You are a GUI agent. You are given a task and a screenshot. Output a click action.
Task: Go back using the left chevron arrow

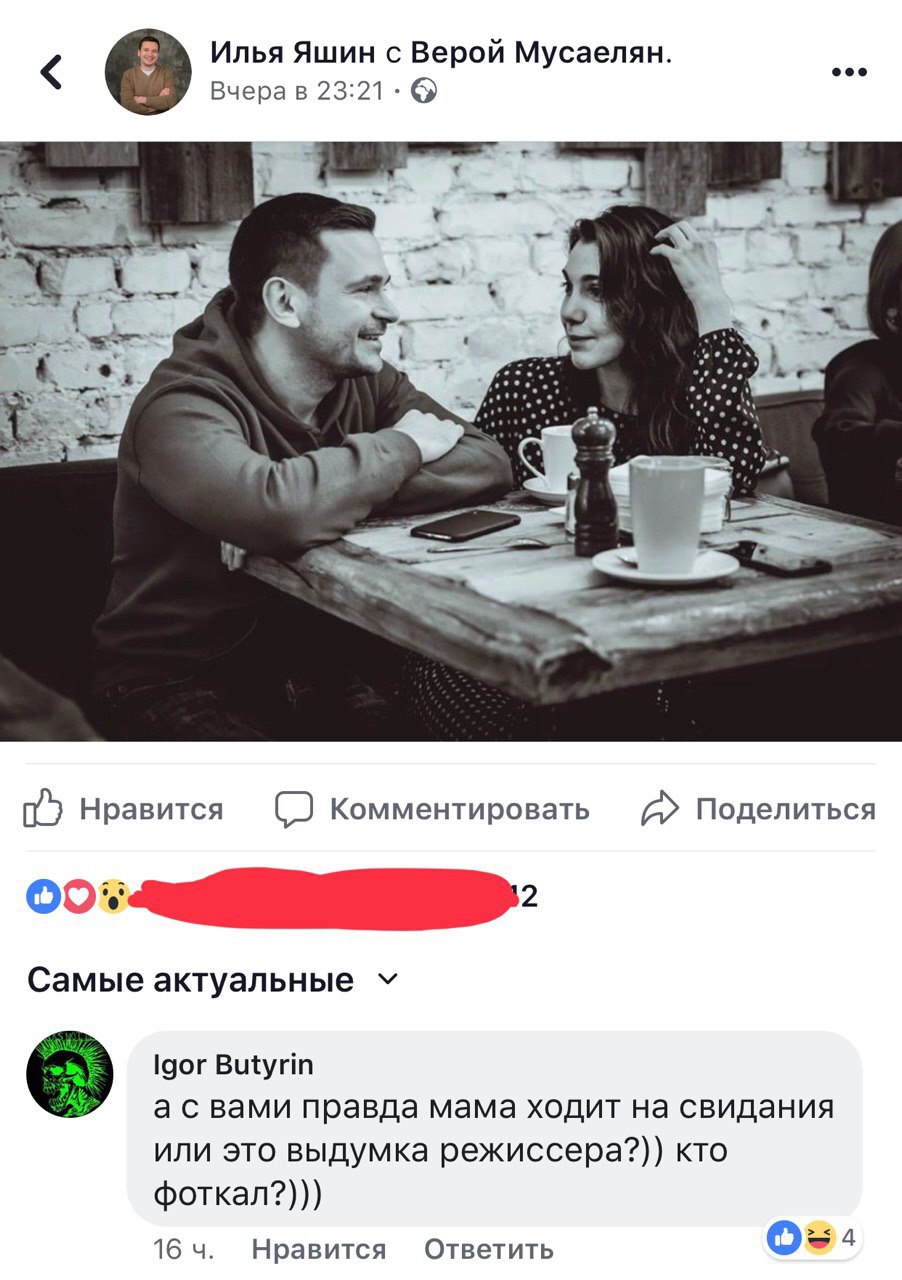(51, 71)
